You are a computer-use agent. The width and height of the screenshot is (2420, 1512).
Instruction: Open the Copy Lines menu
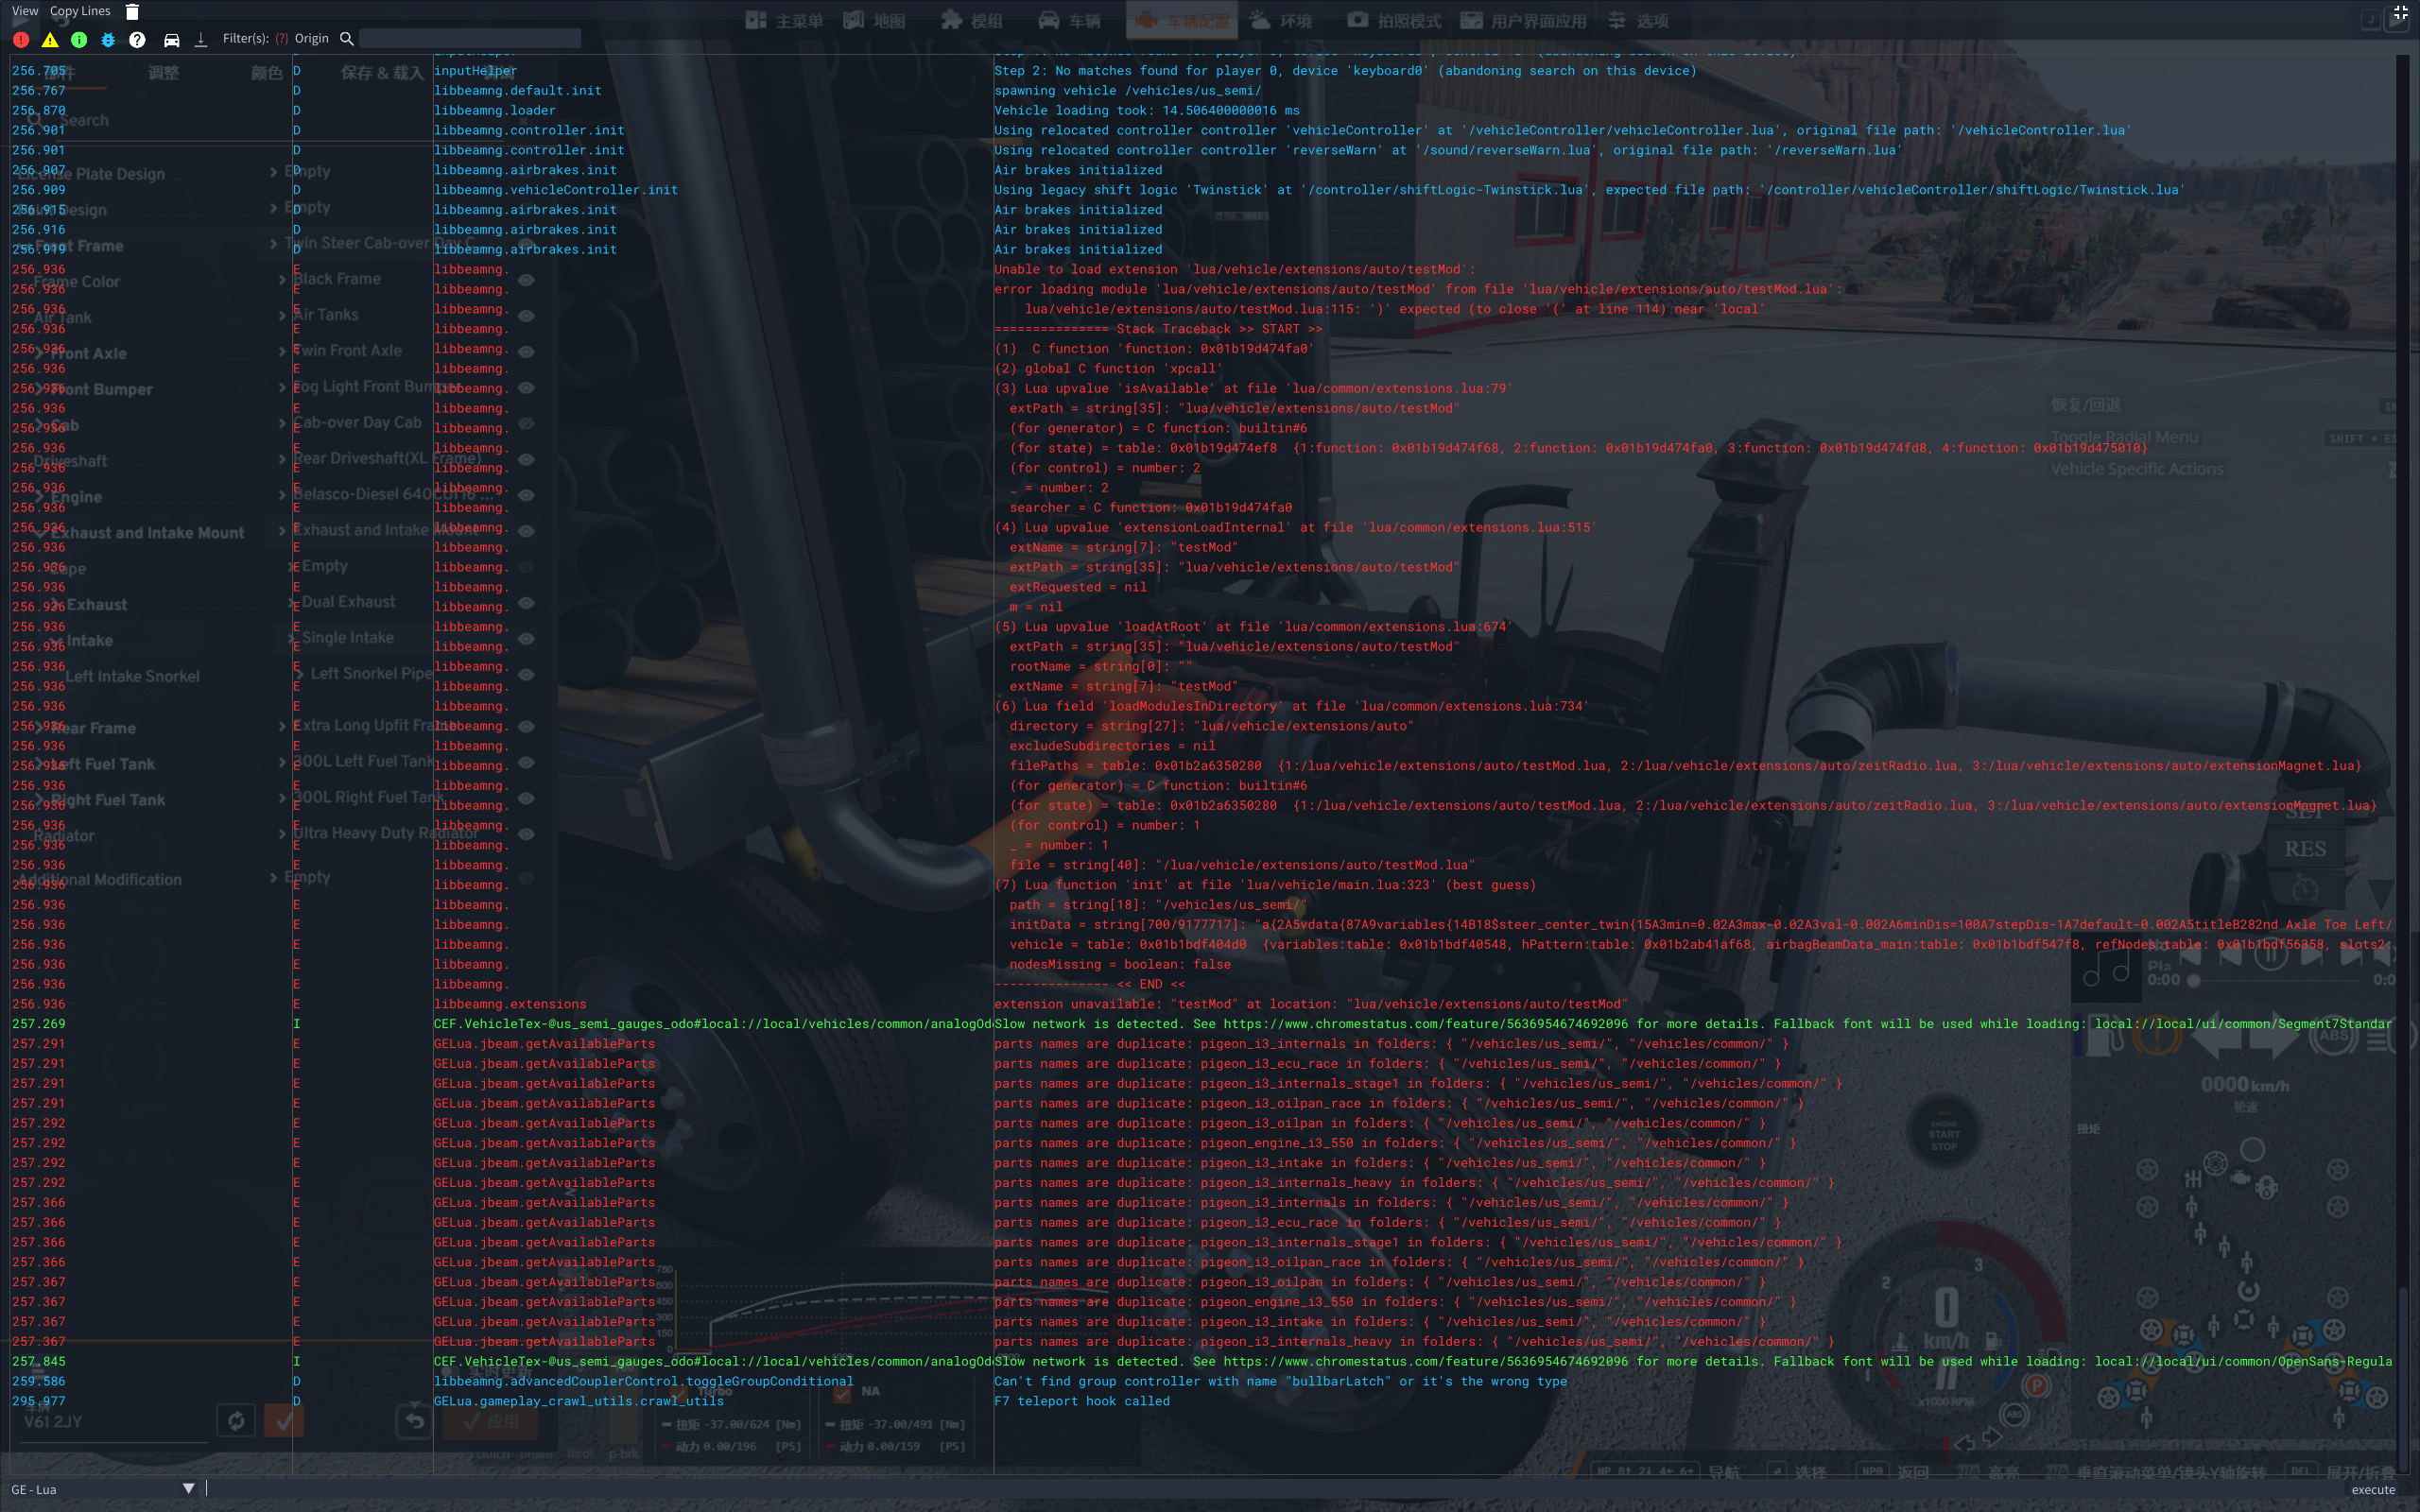(x=80, y=11)
